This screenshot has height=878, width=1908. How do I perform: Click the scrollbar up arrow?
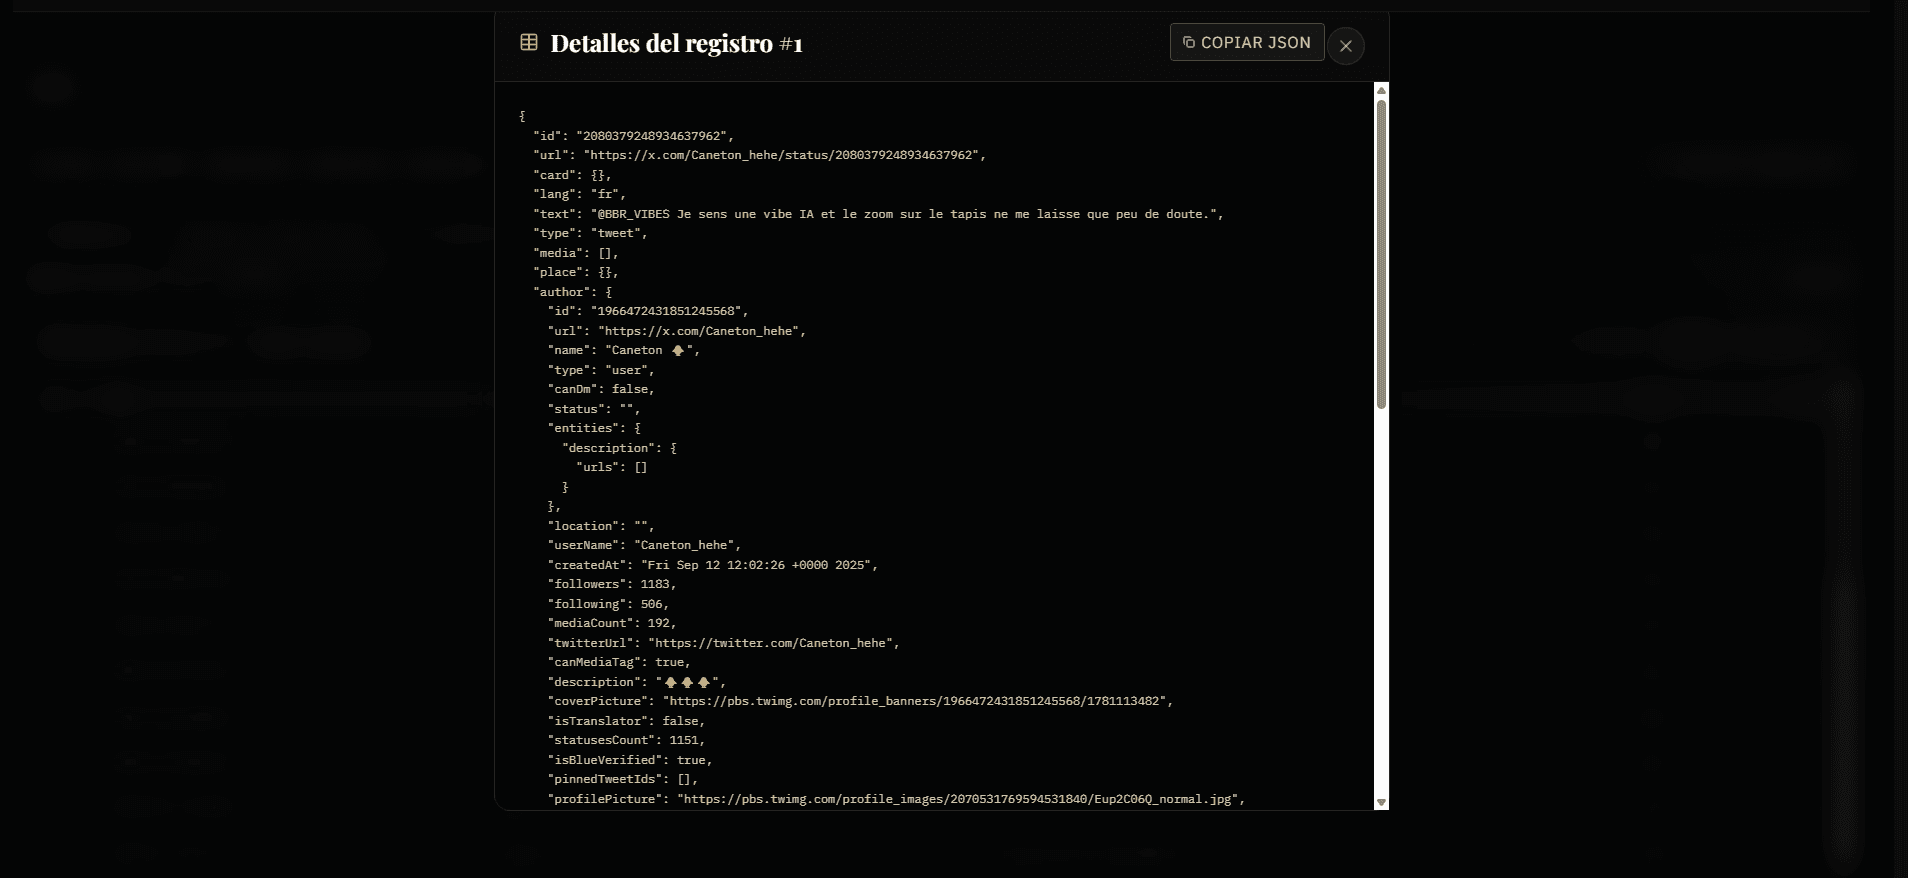(1381, 90)
